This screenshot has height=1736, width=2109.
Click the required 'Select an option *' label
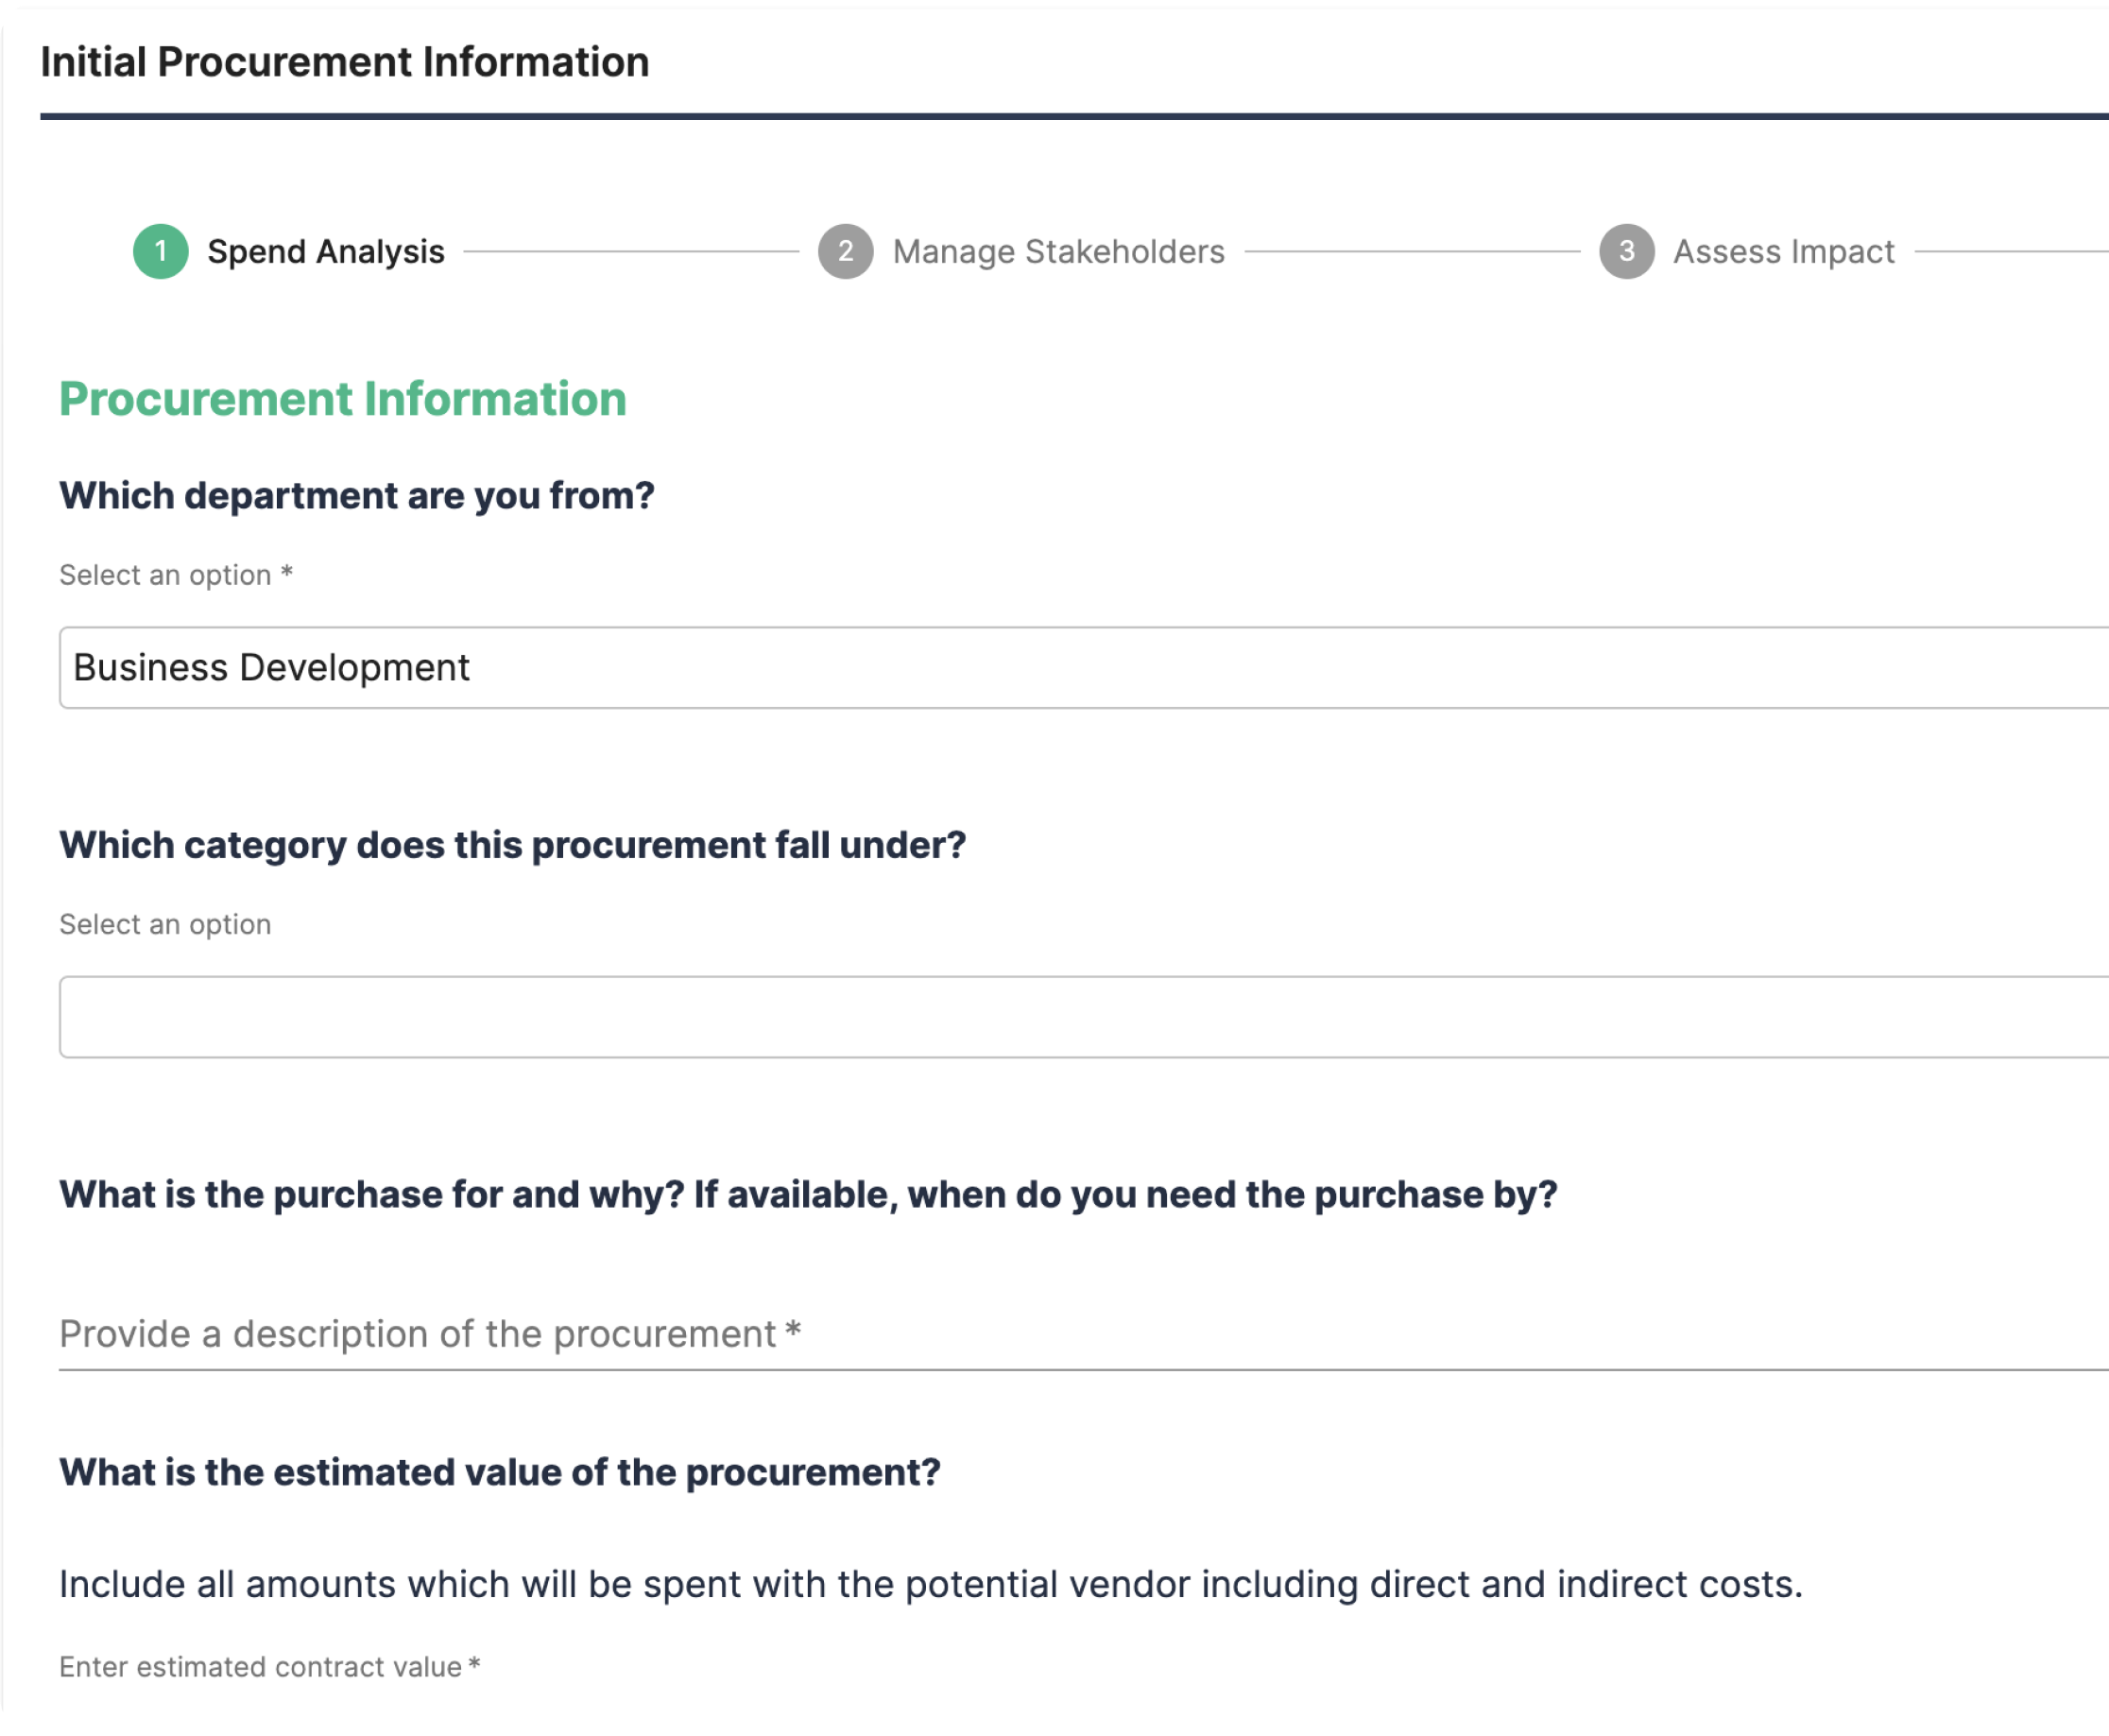tap(176, 575)
